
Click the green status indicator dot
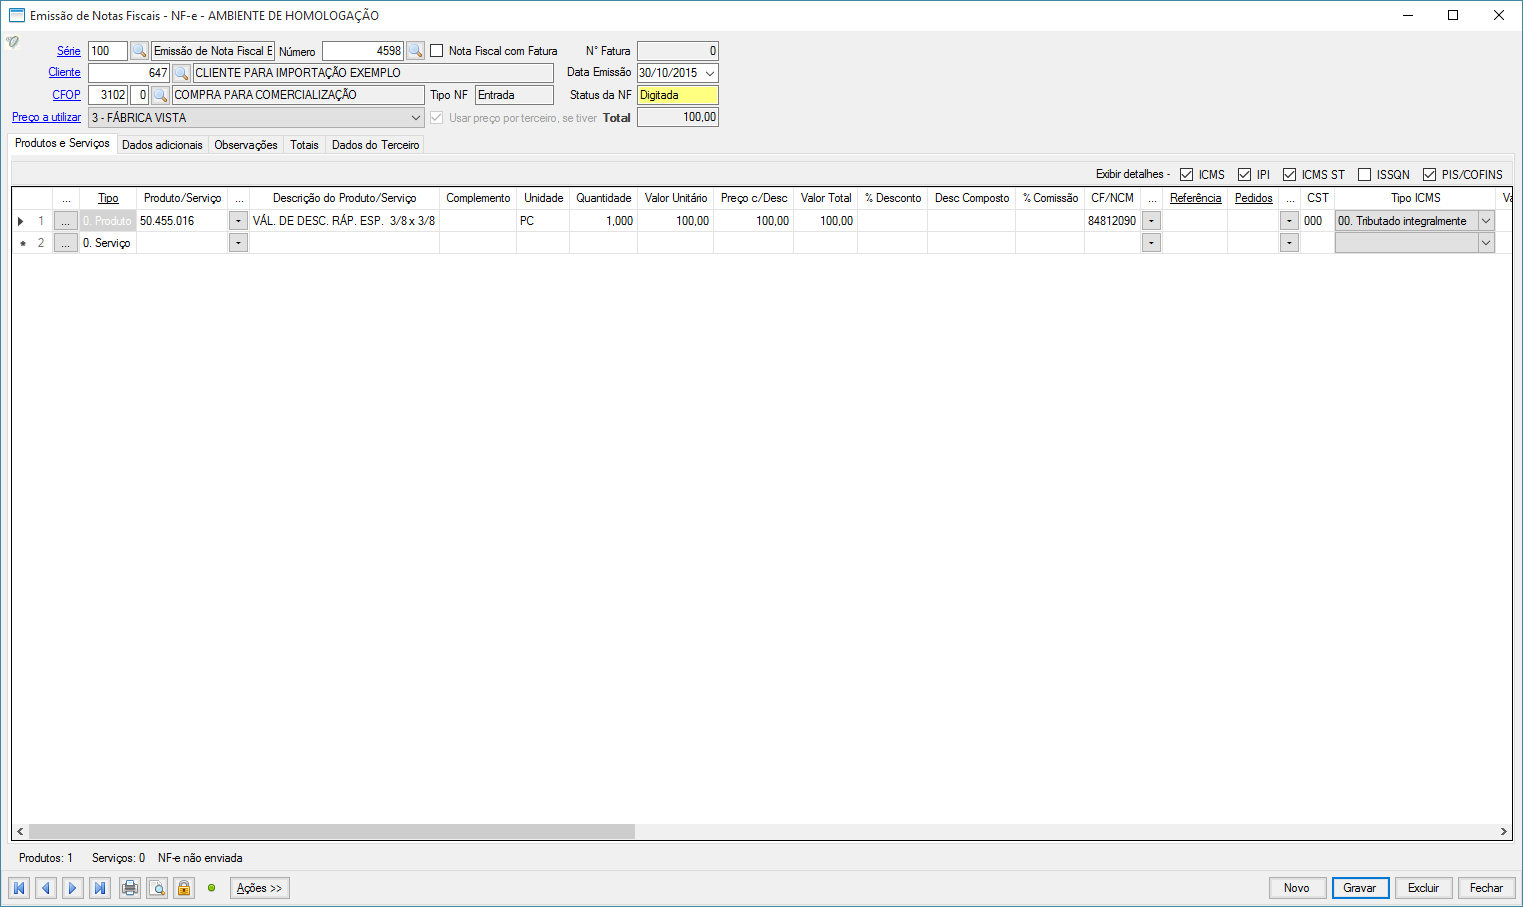click(x=211, y=888)
